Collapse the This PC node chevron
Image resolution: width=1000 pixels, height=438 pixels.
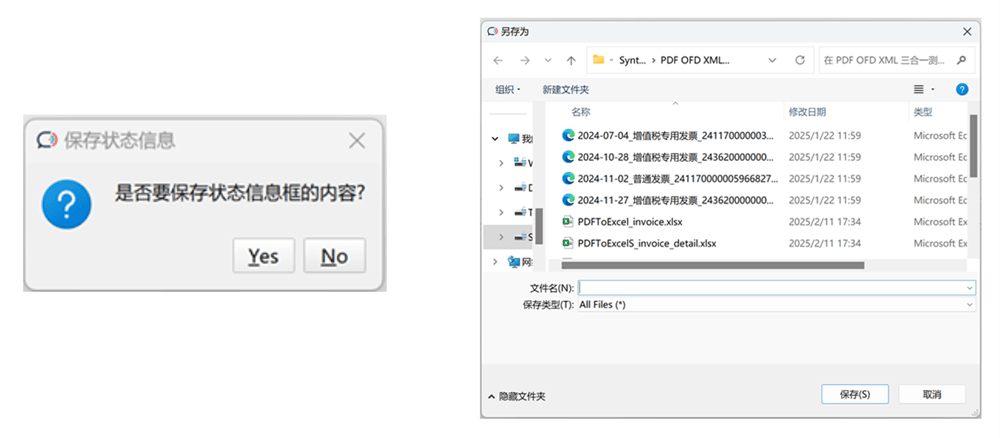click(x=495, y=138)
